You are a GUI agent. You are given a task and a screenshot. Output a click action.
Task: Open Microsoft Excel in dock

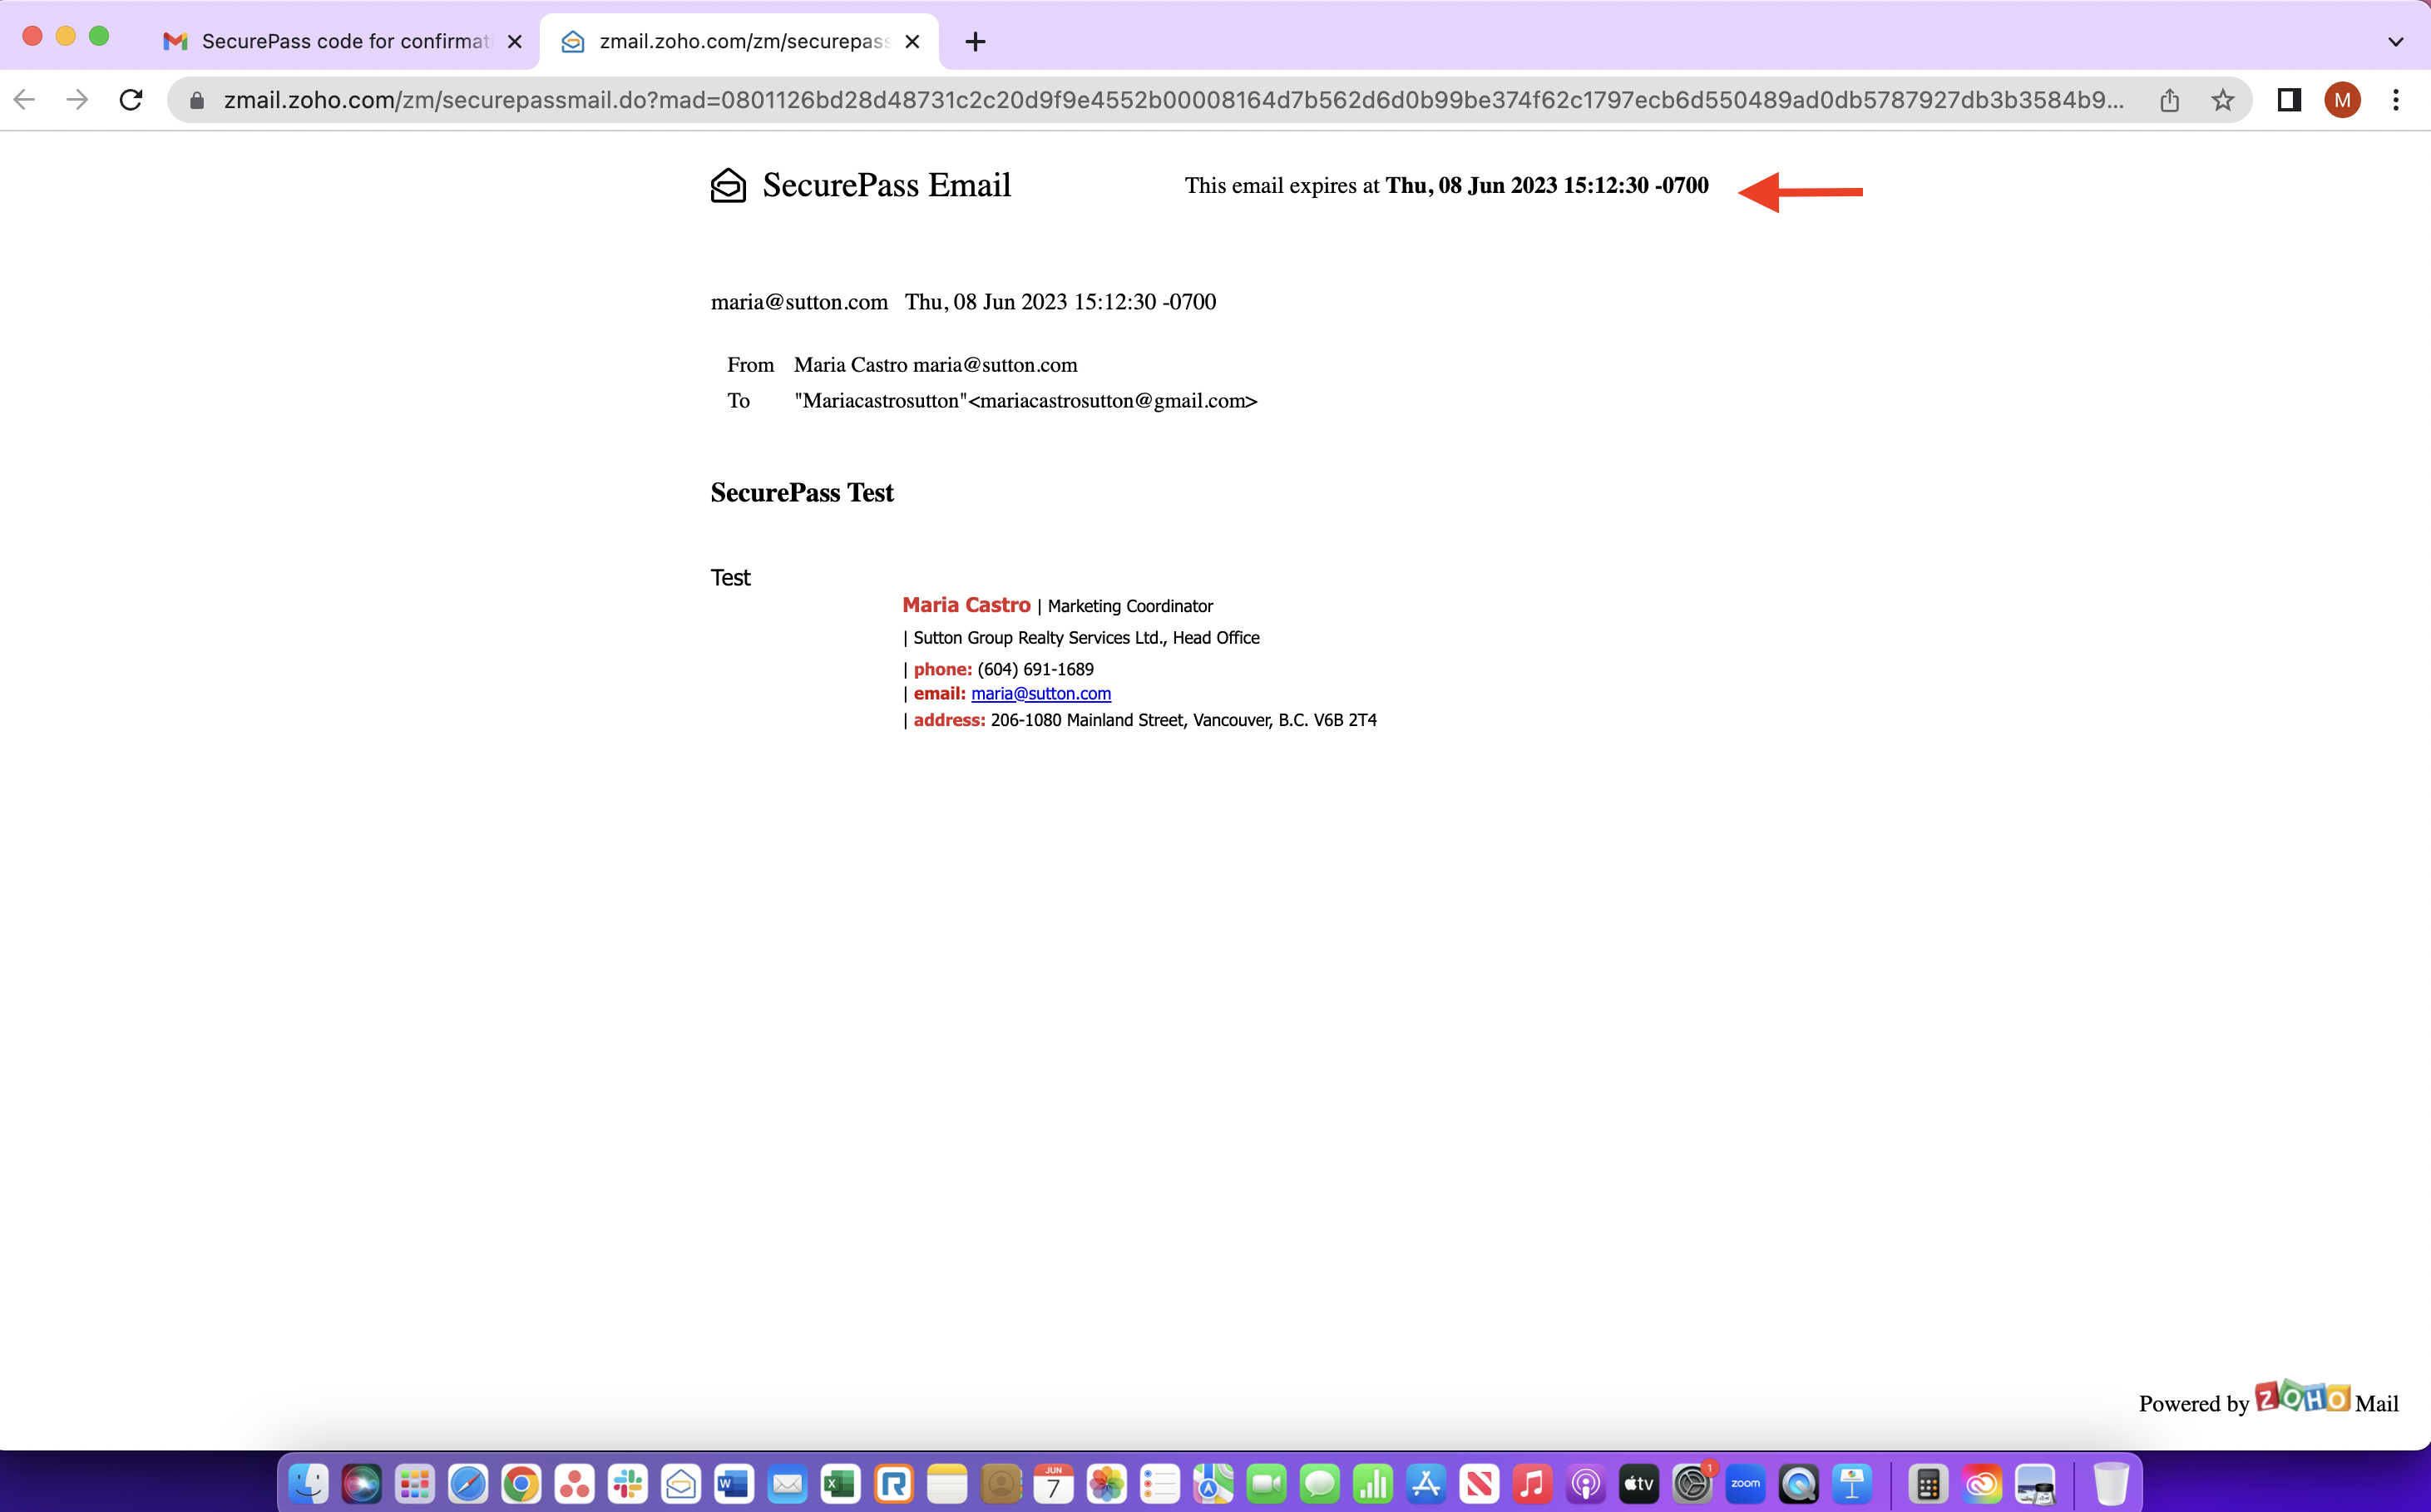840,1484
